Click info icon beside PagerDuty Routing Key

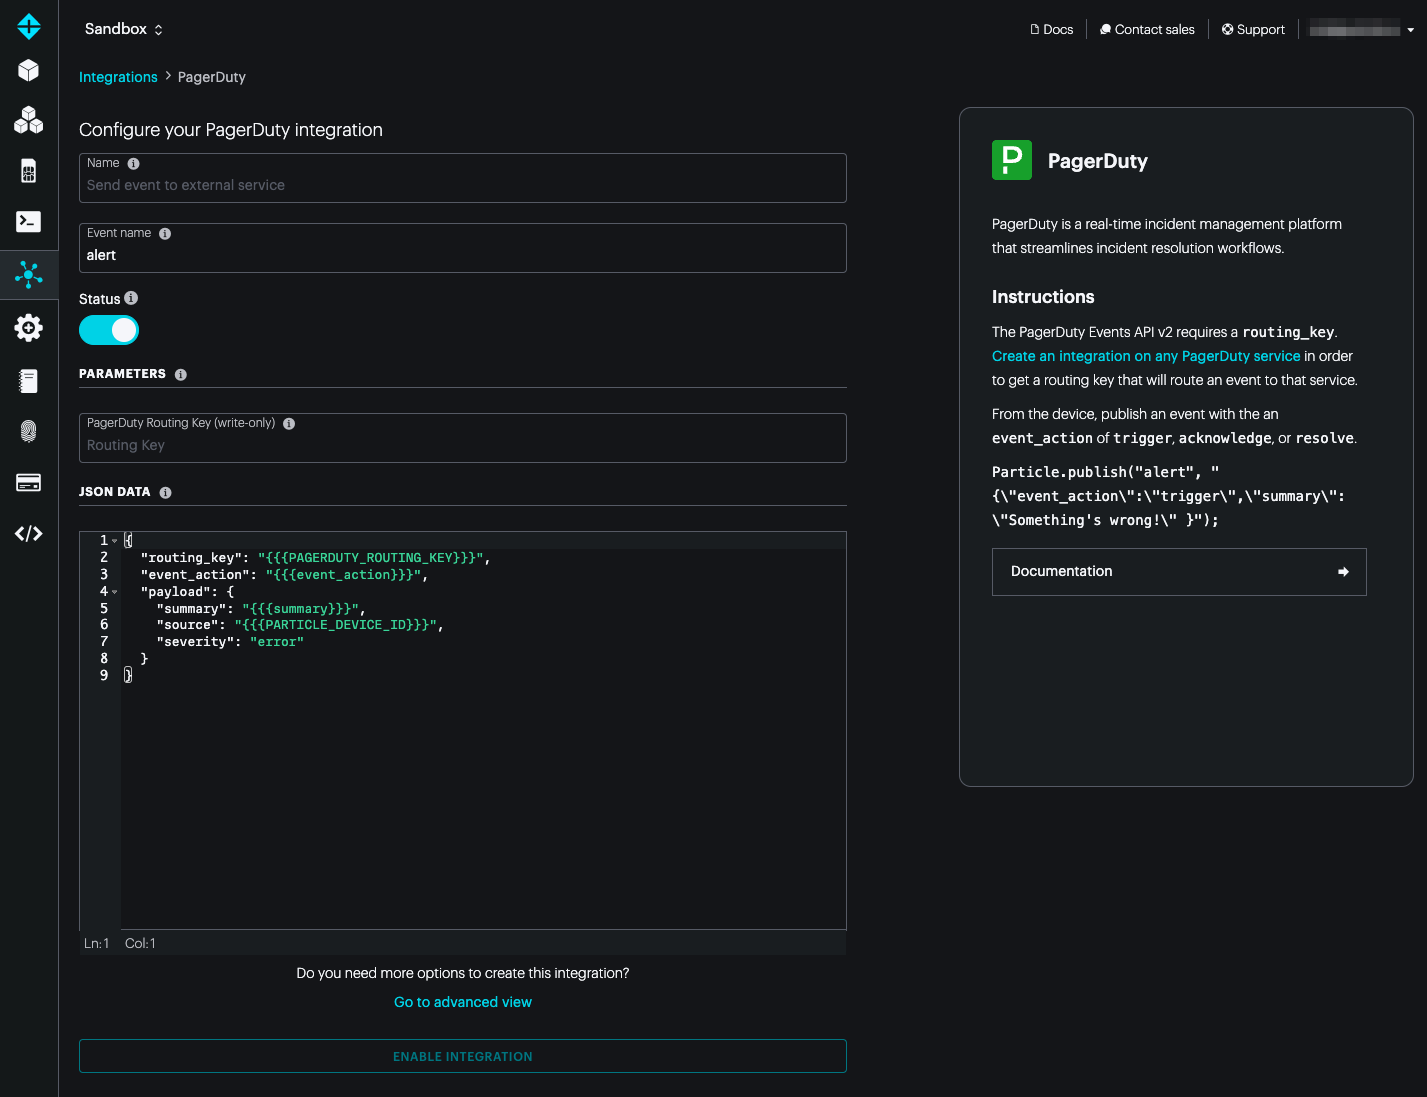tap(289, 424)
